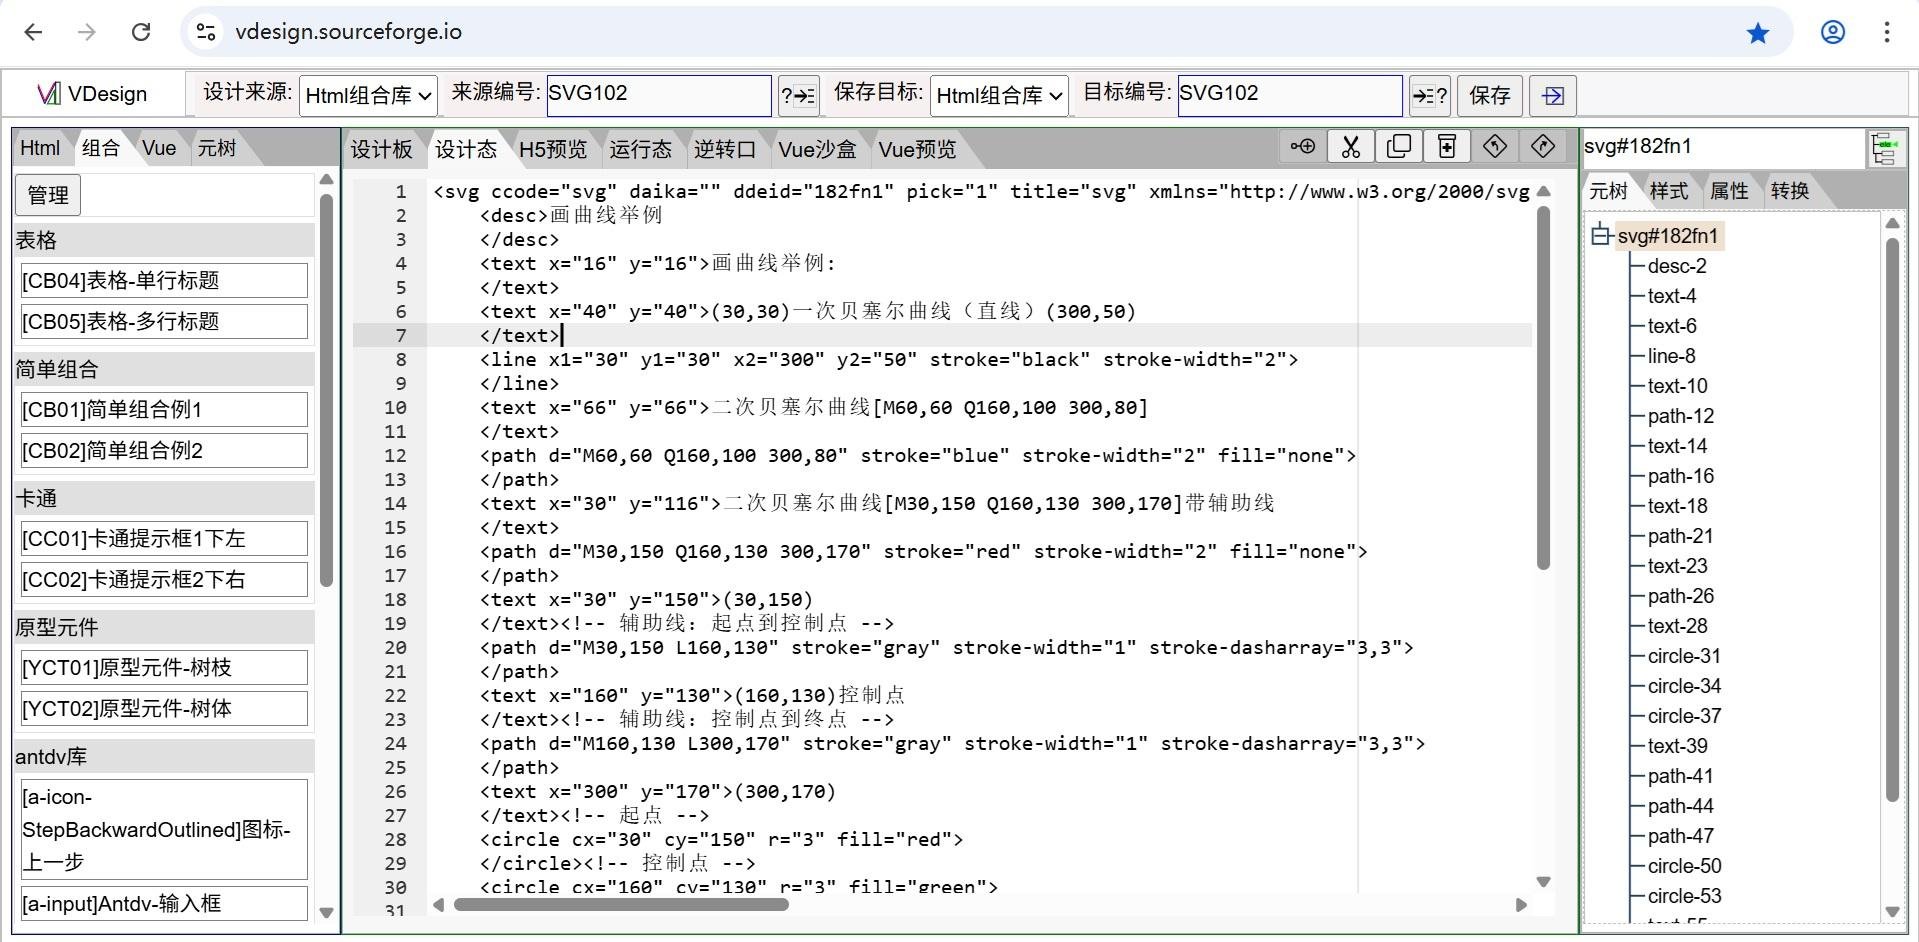Select circle-31 in the element tree
The image size is (1919, 942).
(1684, 656)
